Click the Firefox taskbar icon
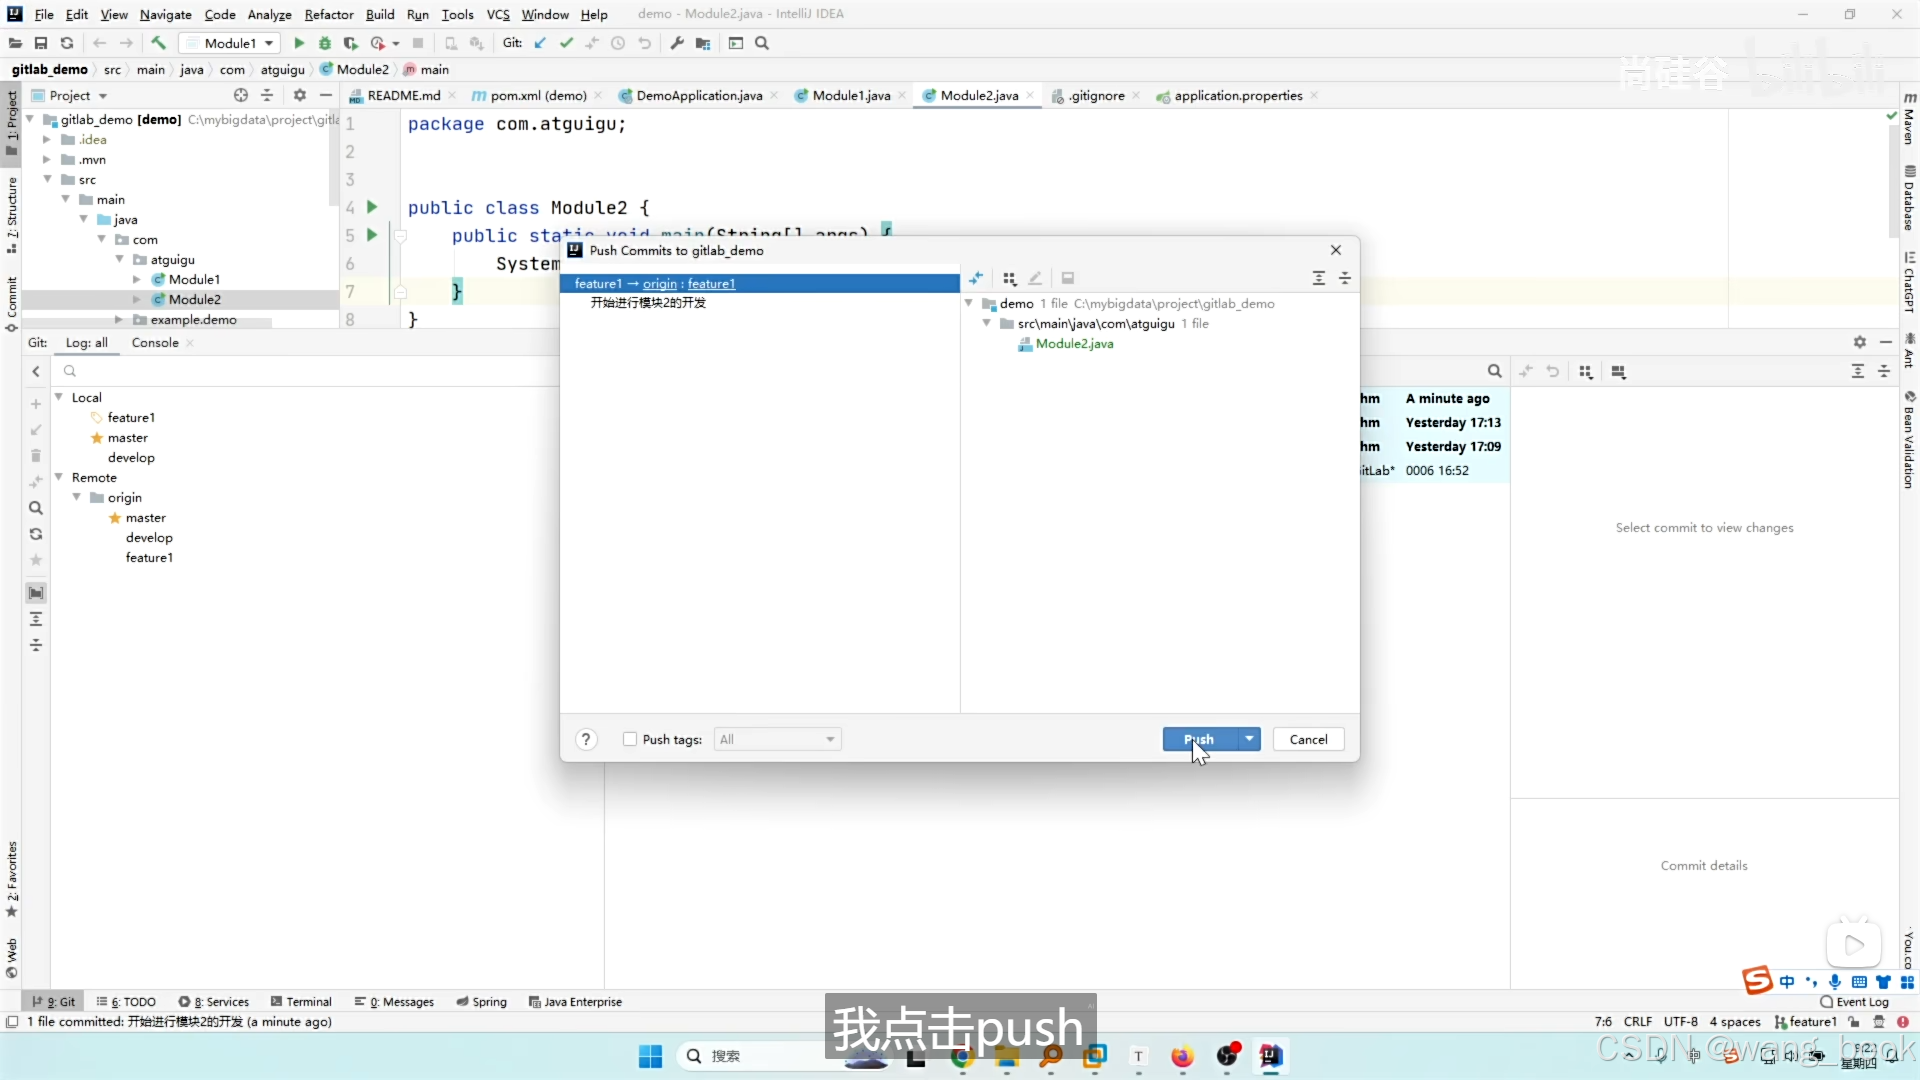Viewport: 1920px width, 1080px height. coord(1182,1056)
